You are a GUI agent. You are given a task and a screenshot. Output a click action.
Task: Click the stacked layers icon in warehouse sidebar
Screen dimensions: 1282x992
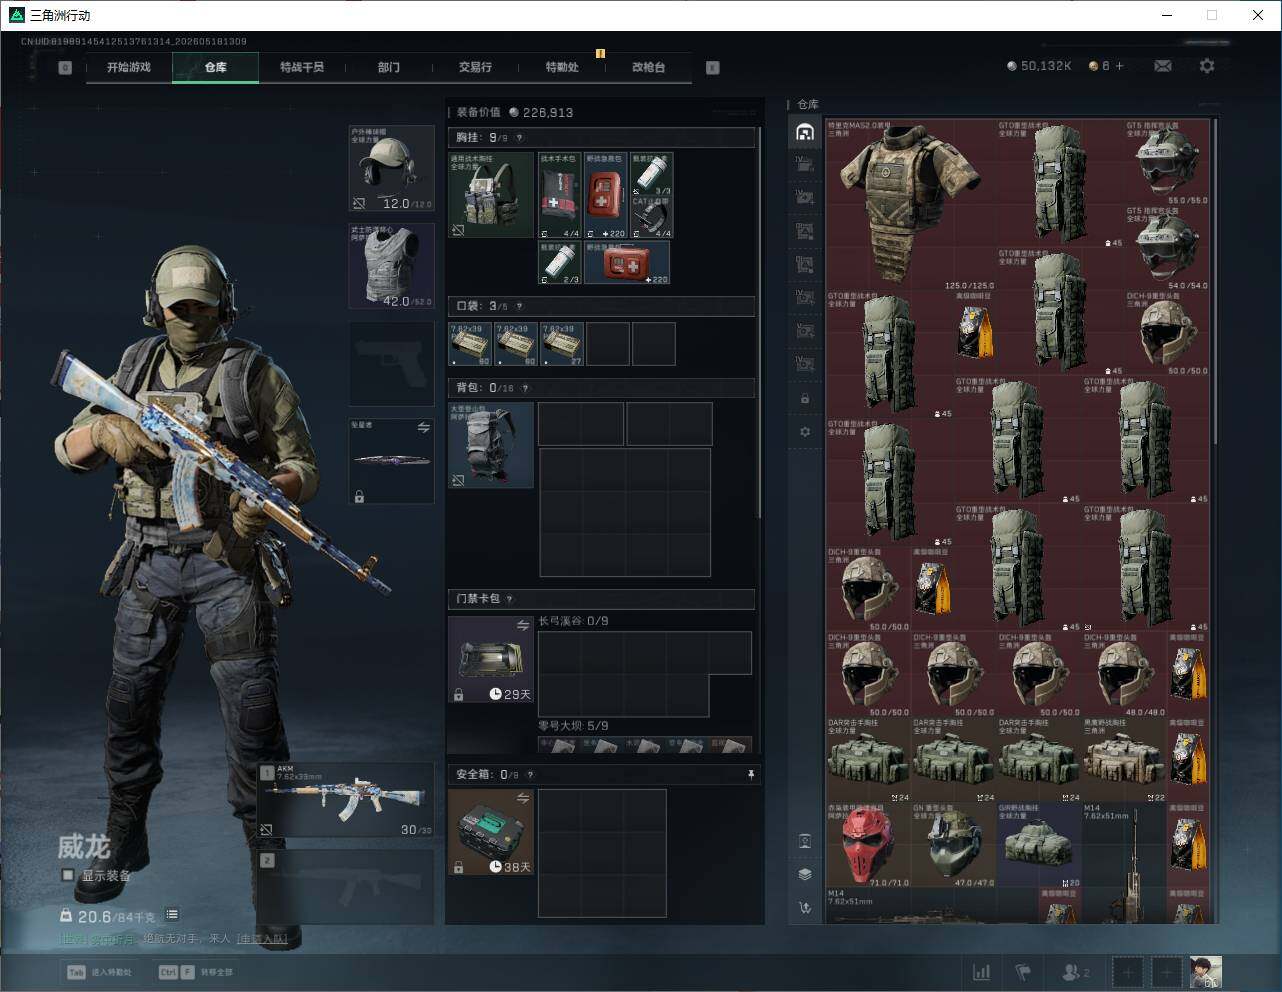(x=805, y=874)
